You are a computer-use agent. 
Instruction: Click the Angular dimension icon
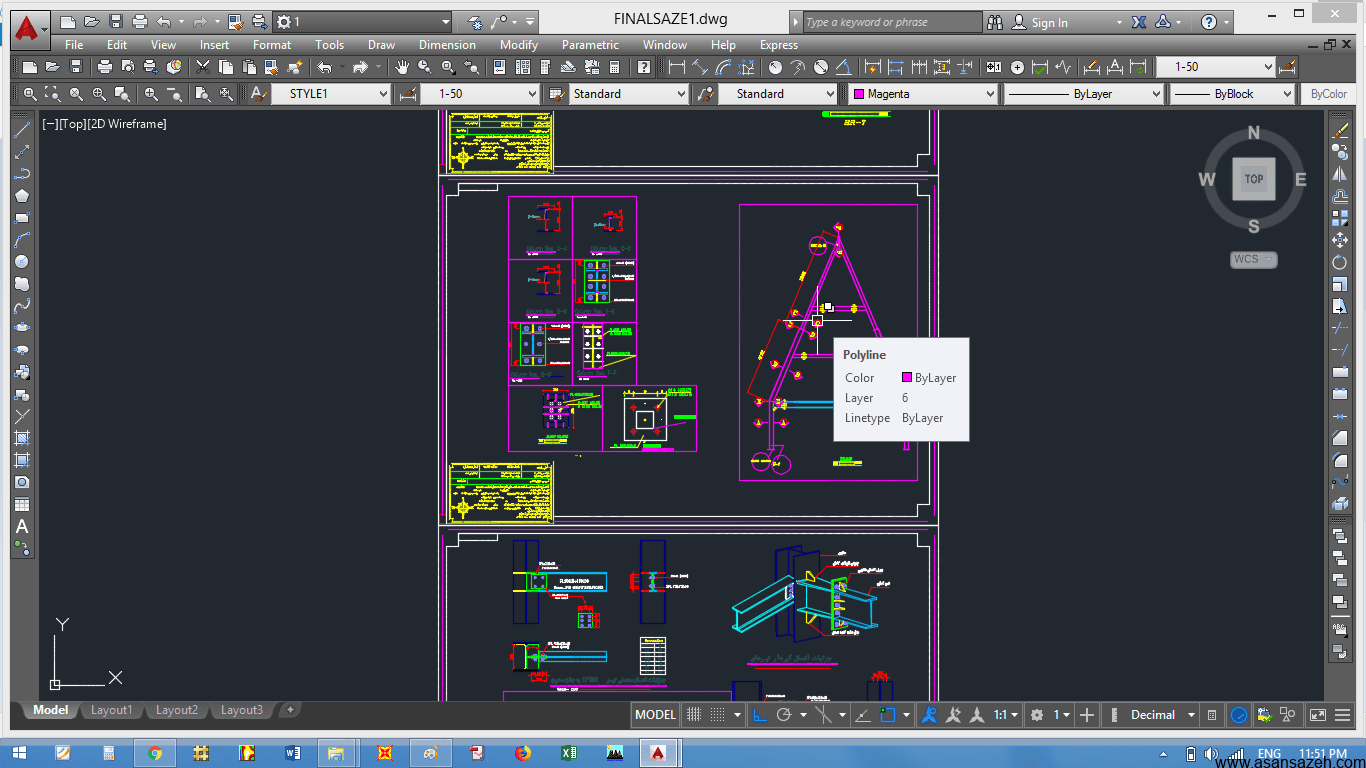click(843, 67)
